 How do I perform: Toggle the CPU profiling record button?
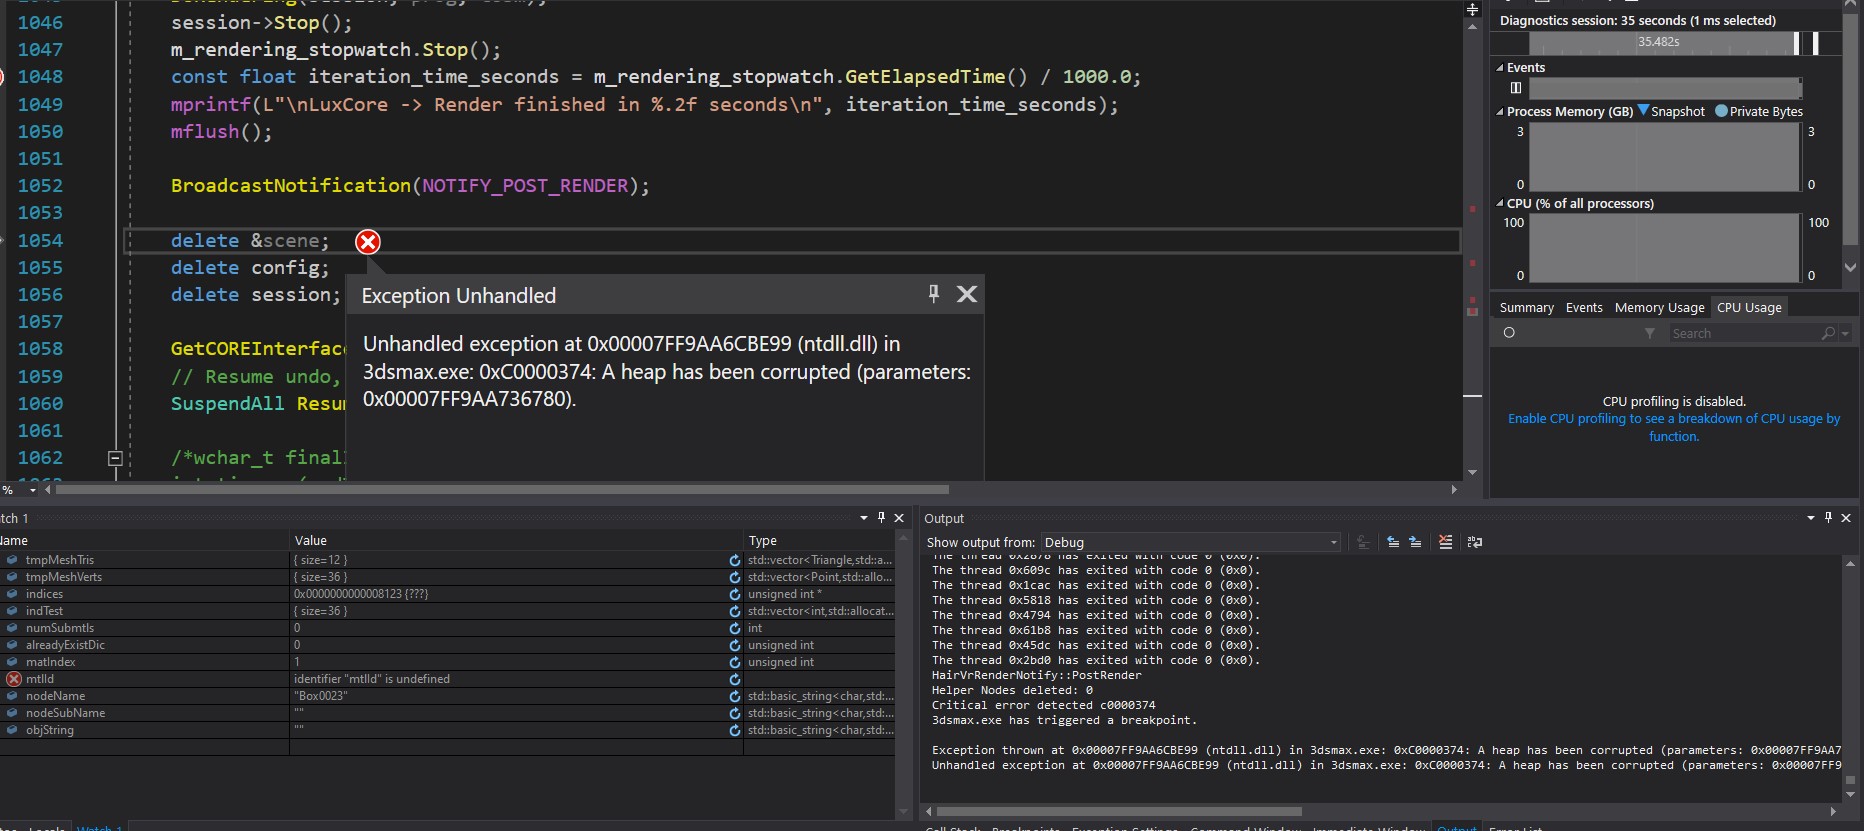pyautogui.click(x=1509, y=333)
